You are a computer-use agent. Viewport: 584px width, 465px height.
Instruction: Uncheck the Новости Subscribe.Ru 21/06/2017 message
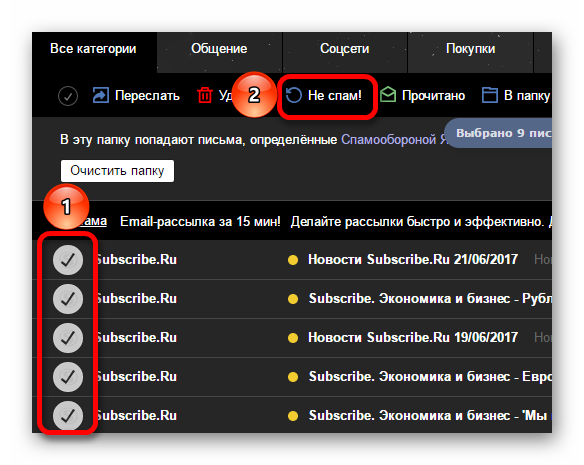[x=68, y=260]
